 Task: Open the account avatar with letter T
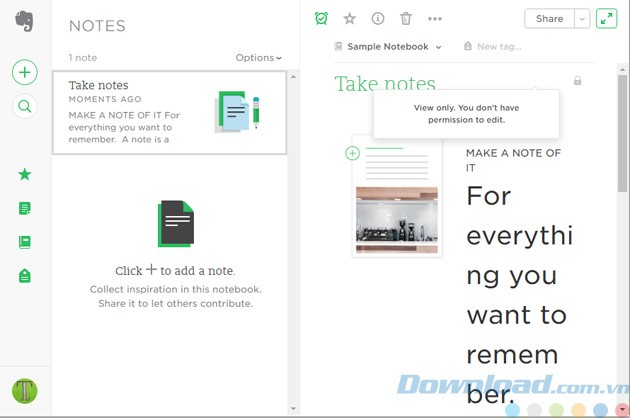25,391
